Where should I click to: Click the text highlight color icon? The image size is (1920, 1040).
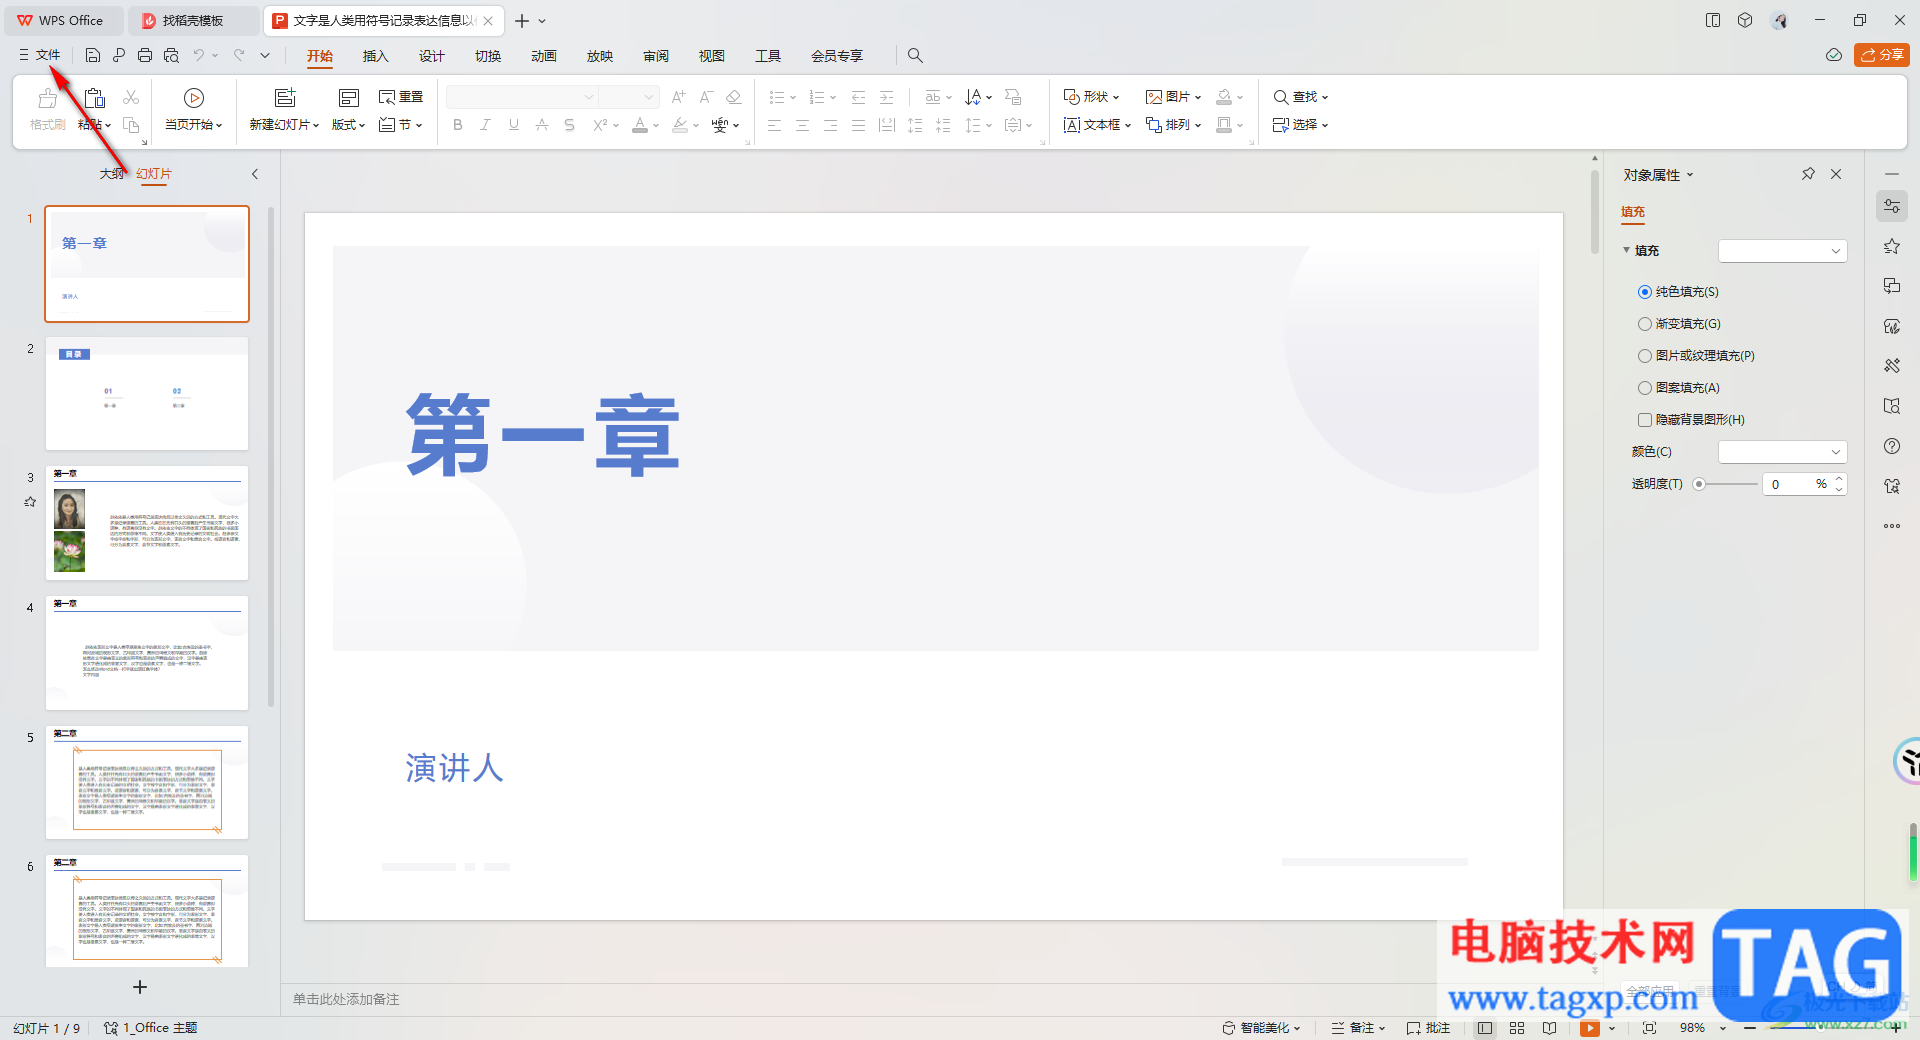pyautogui.click(x=680, y=125)
